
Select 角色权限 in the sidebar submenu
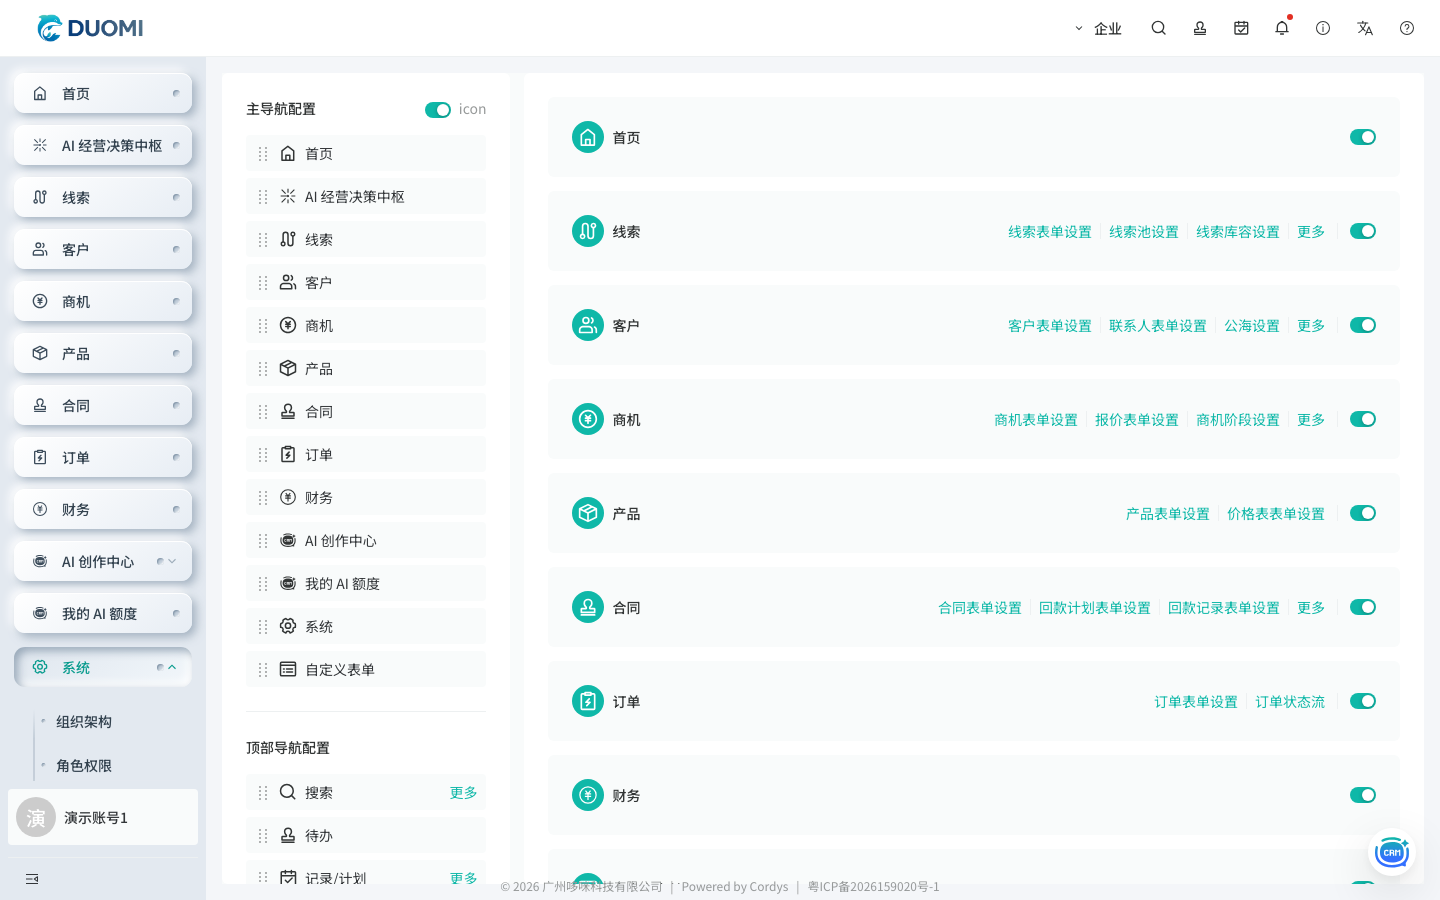(84, 766)
